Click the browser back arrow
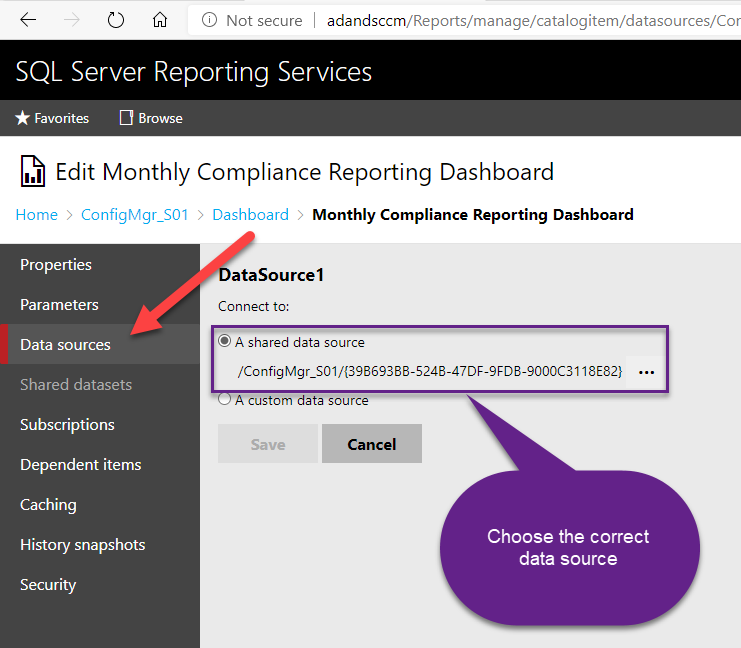This screenshot has height=648, width=741. (x=28, y=20)
